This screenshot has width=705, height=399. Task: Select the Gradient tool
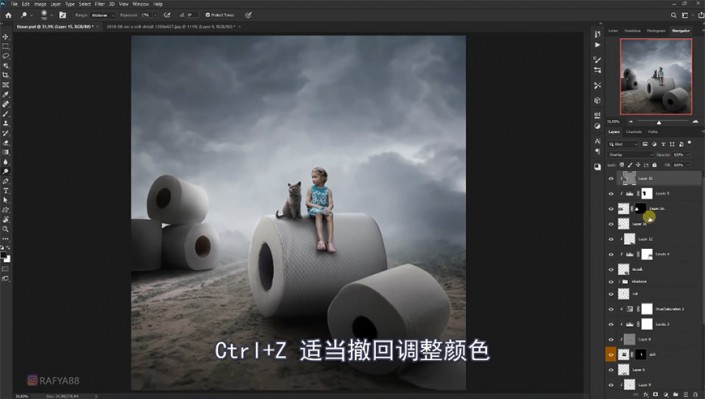5,152
